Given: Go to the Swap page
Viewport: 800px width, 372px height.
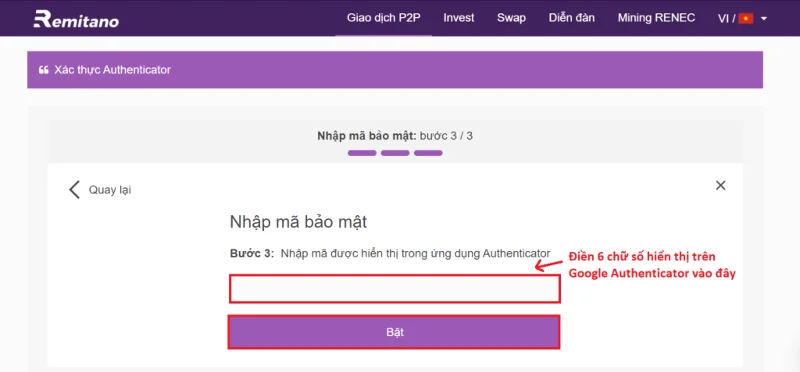Looking at the screenshot, I should click(x=511, y=18).
